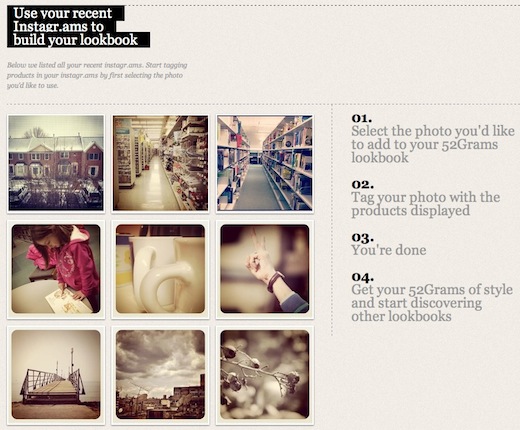Image resolution: width=520 pixels, height=430 pixels.
Task: Select the brick townhouses photo
Action: point(56,163)
